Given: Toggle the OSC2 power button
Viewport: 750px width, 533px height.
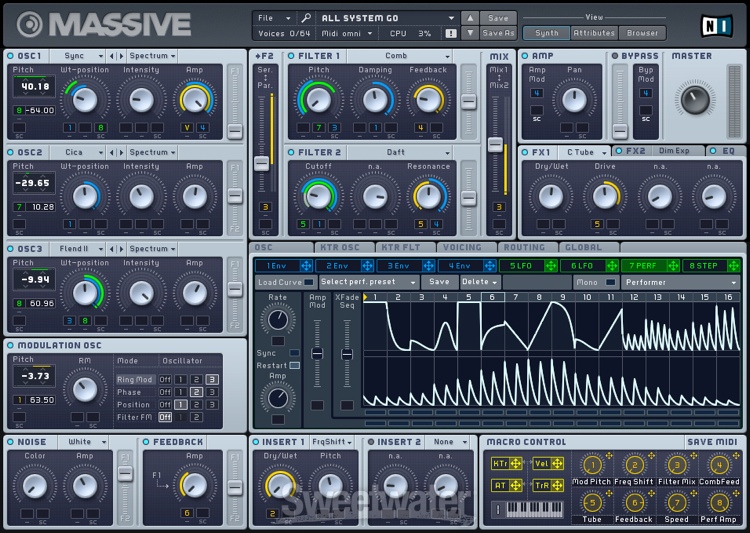Looking at the screenshot, I should 11,153.
